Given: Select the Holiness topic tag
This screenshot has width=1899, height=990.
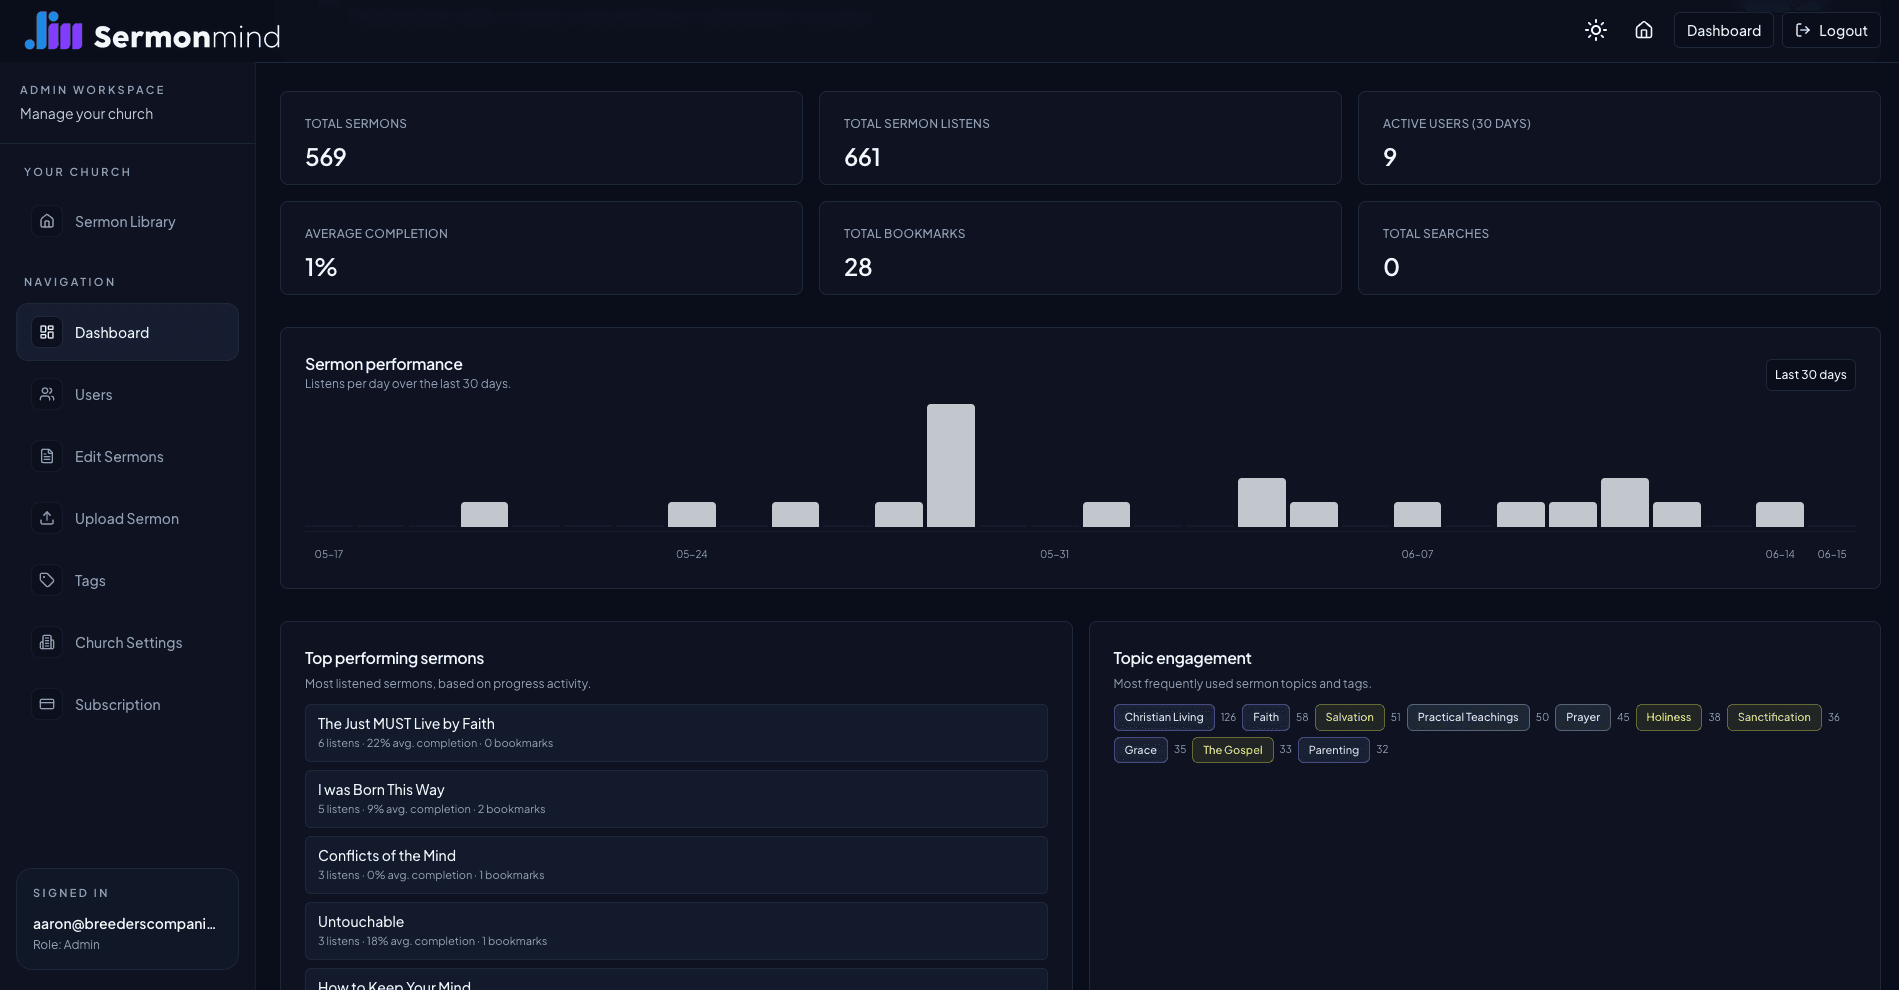Looking at the screenshot, I should point(1668,718).
